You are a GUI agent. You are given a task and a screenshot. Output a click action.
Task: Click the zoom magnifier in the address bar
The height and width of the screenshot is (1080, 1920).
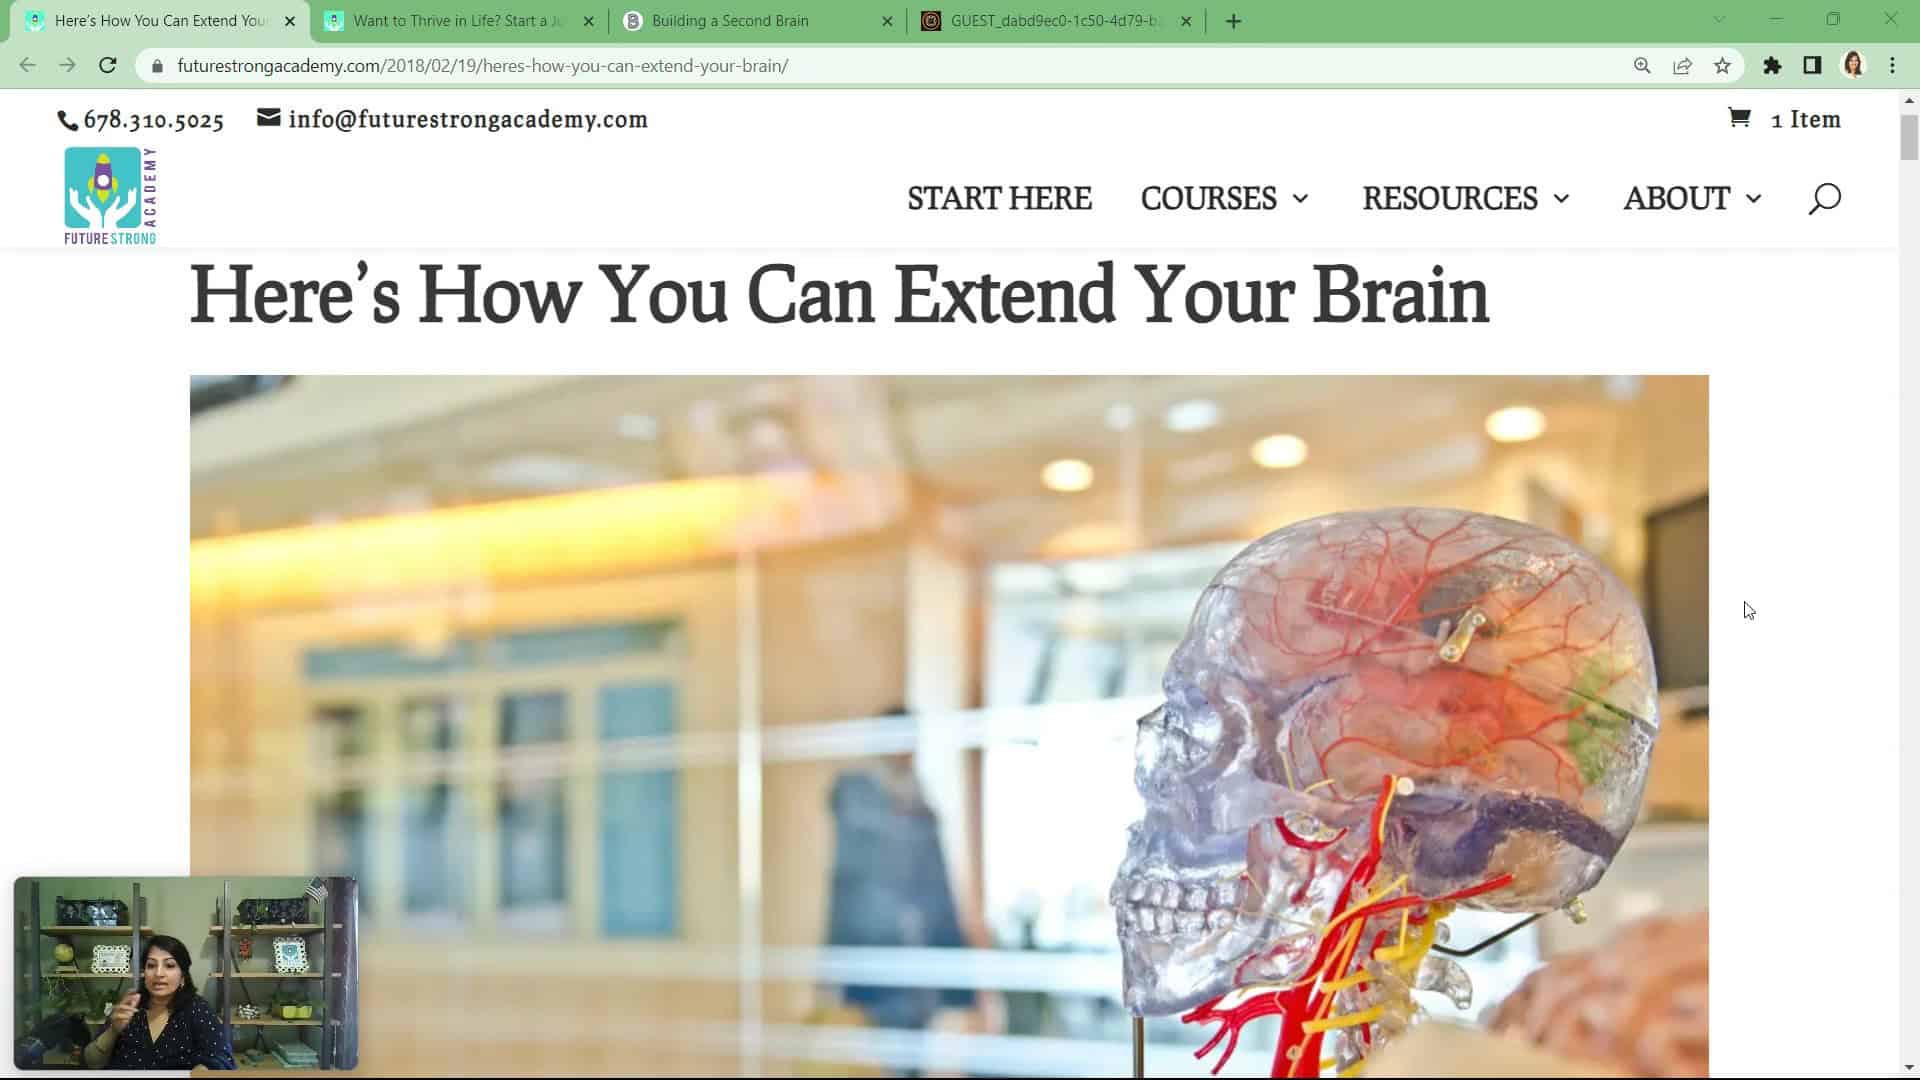click(1643, 66)
